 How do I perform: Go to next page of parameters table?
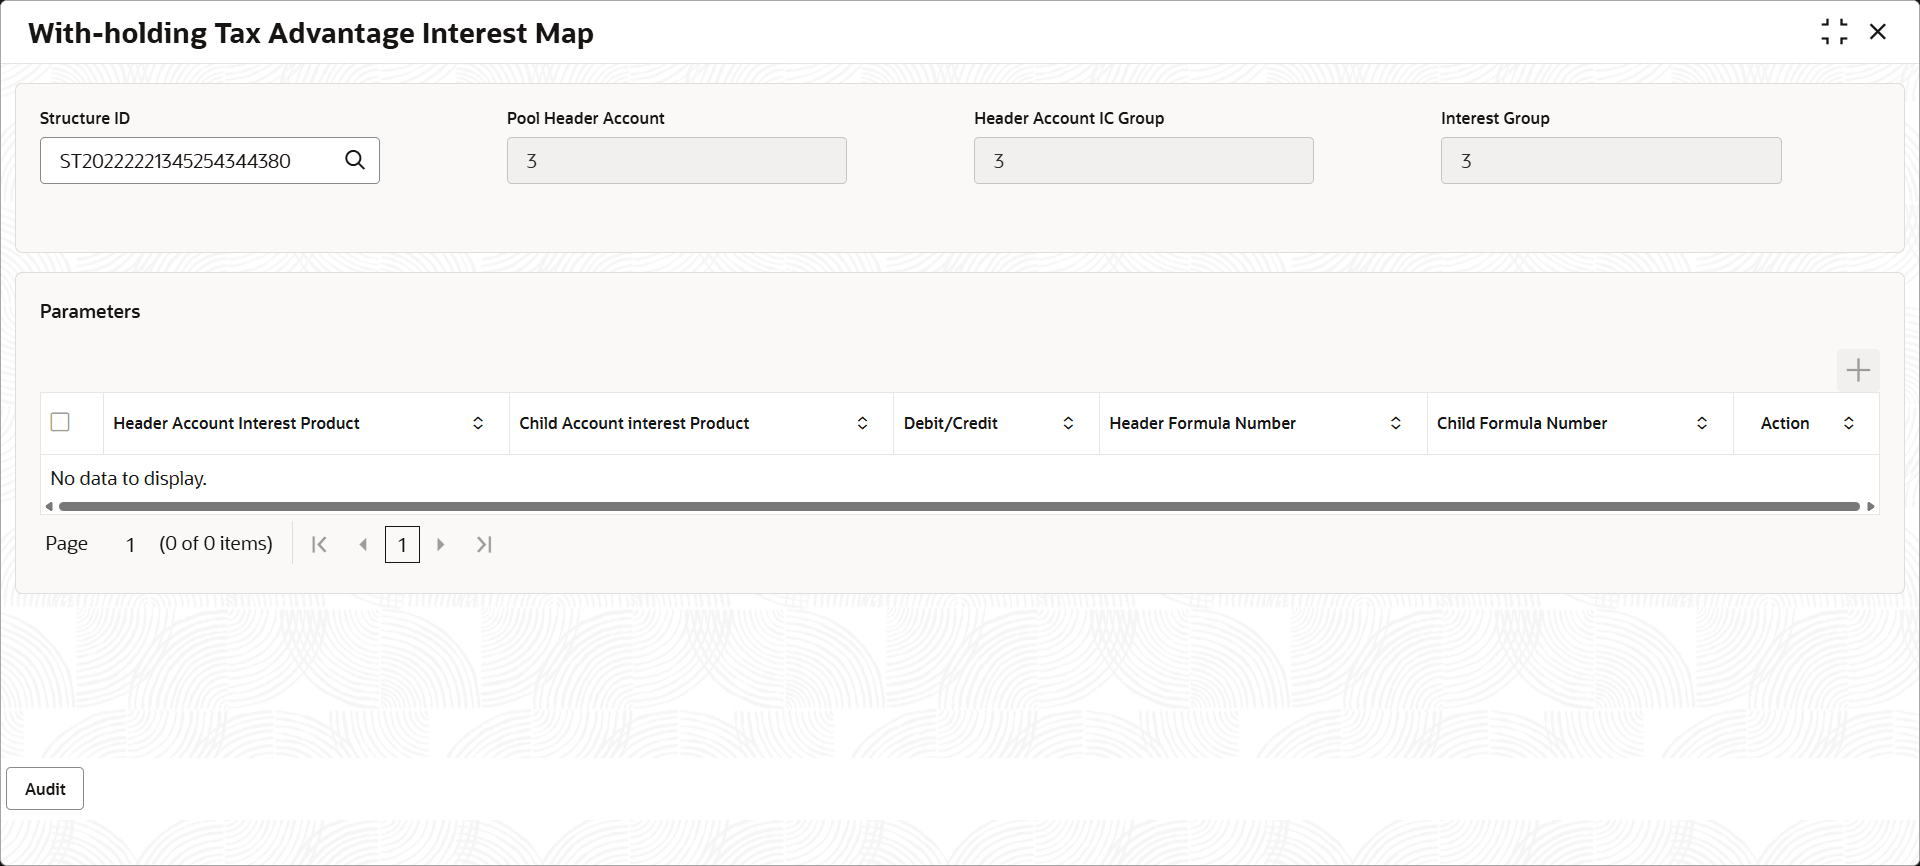(x=441, y=544)
